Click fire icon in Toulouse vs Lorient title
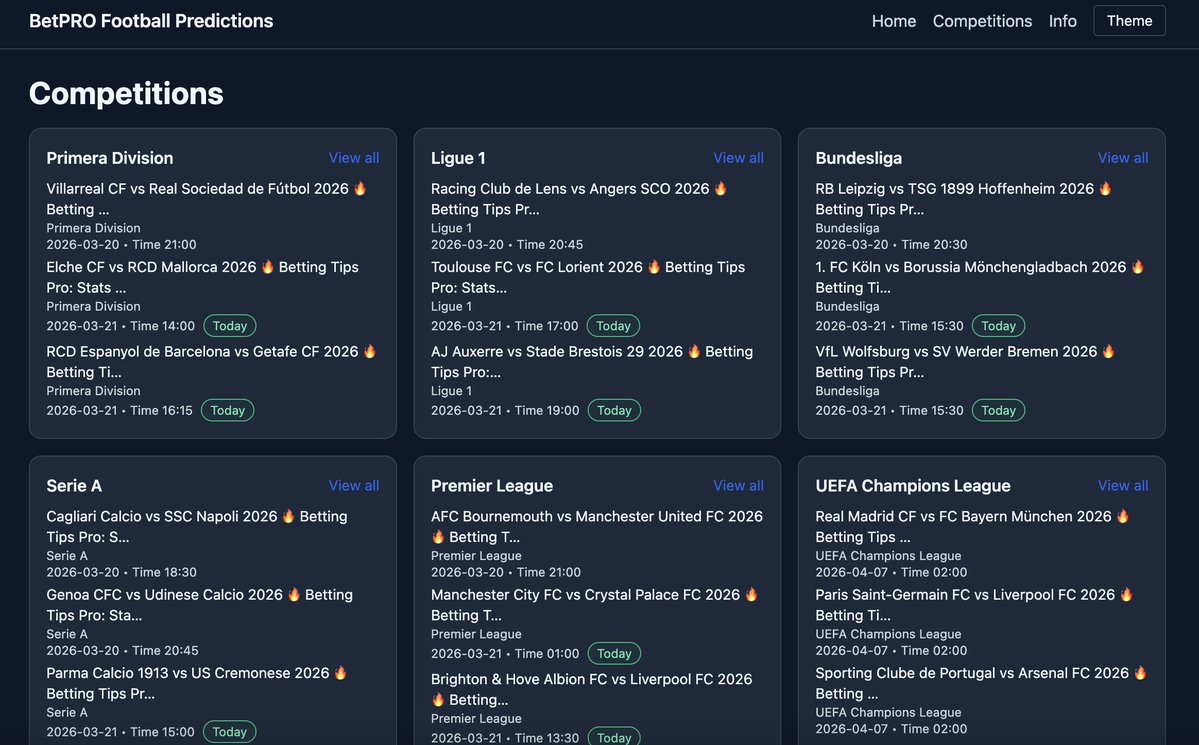1199x745 pixels. [654, 266]
